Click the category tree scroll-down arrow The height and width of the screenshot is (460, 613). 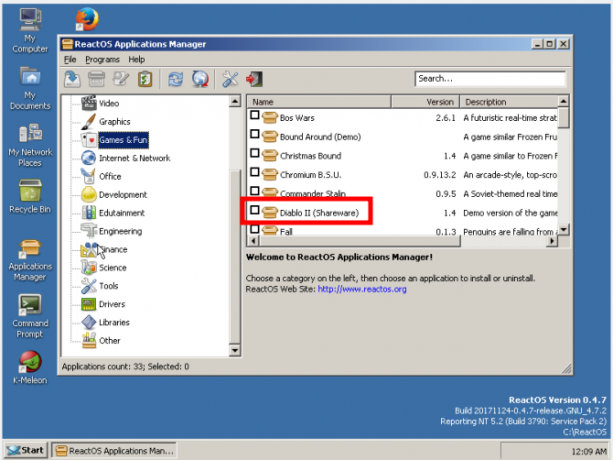(x=235, y=350)
